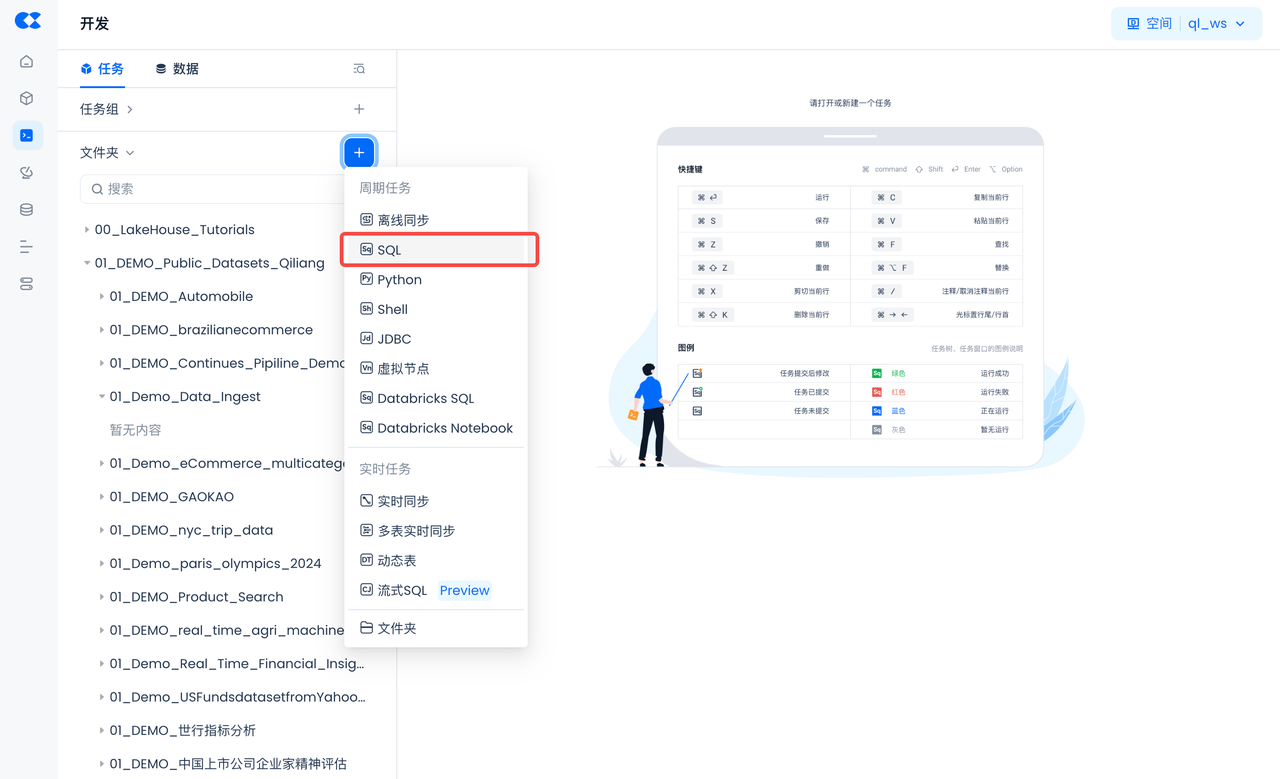
Task: Click the home icon in left sidebar
Action: click(27, 62)
